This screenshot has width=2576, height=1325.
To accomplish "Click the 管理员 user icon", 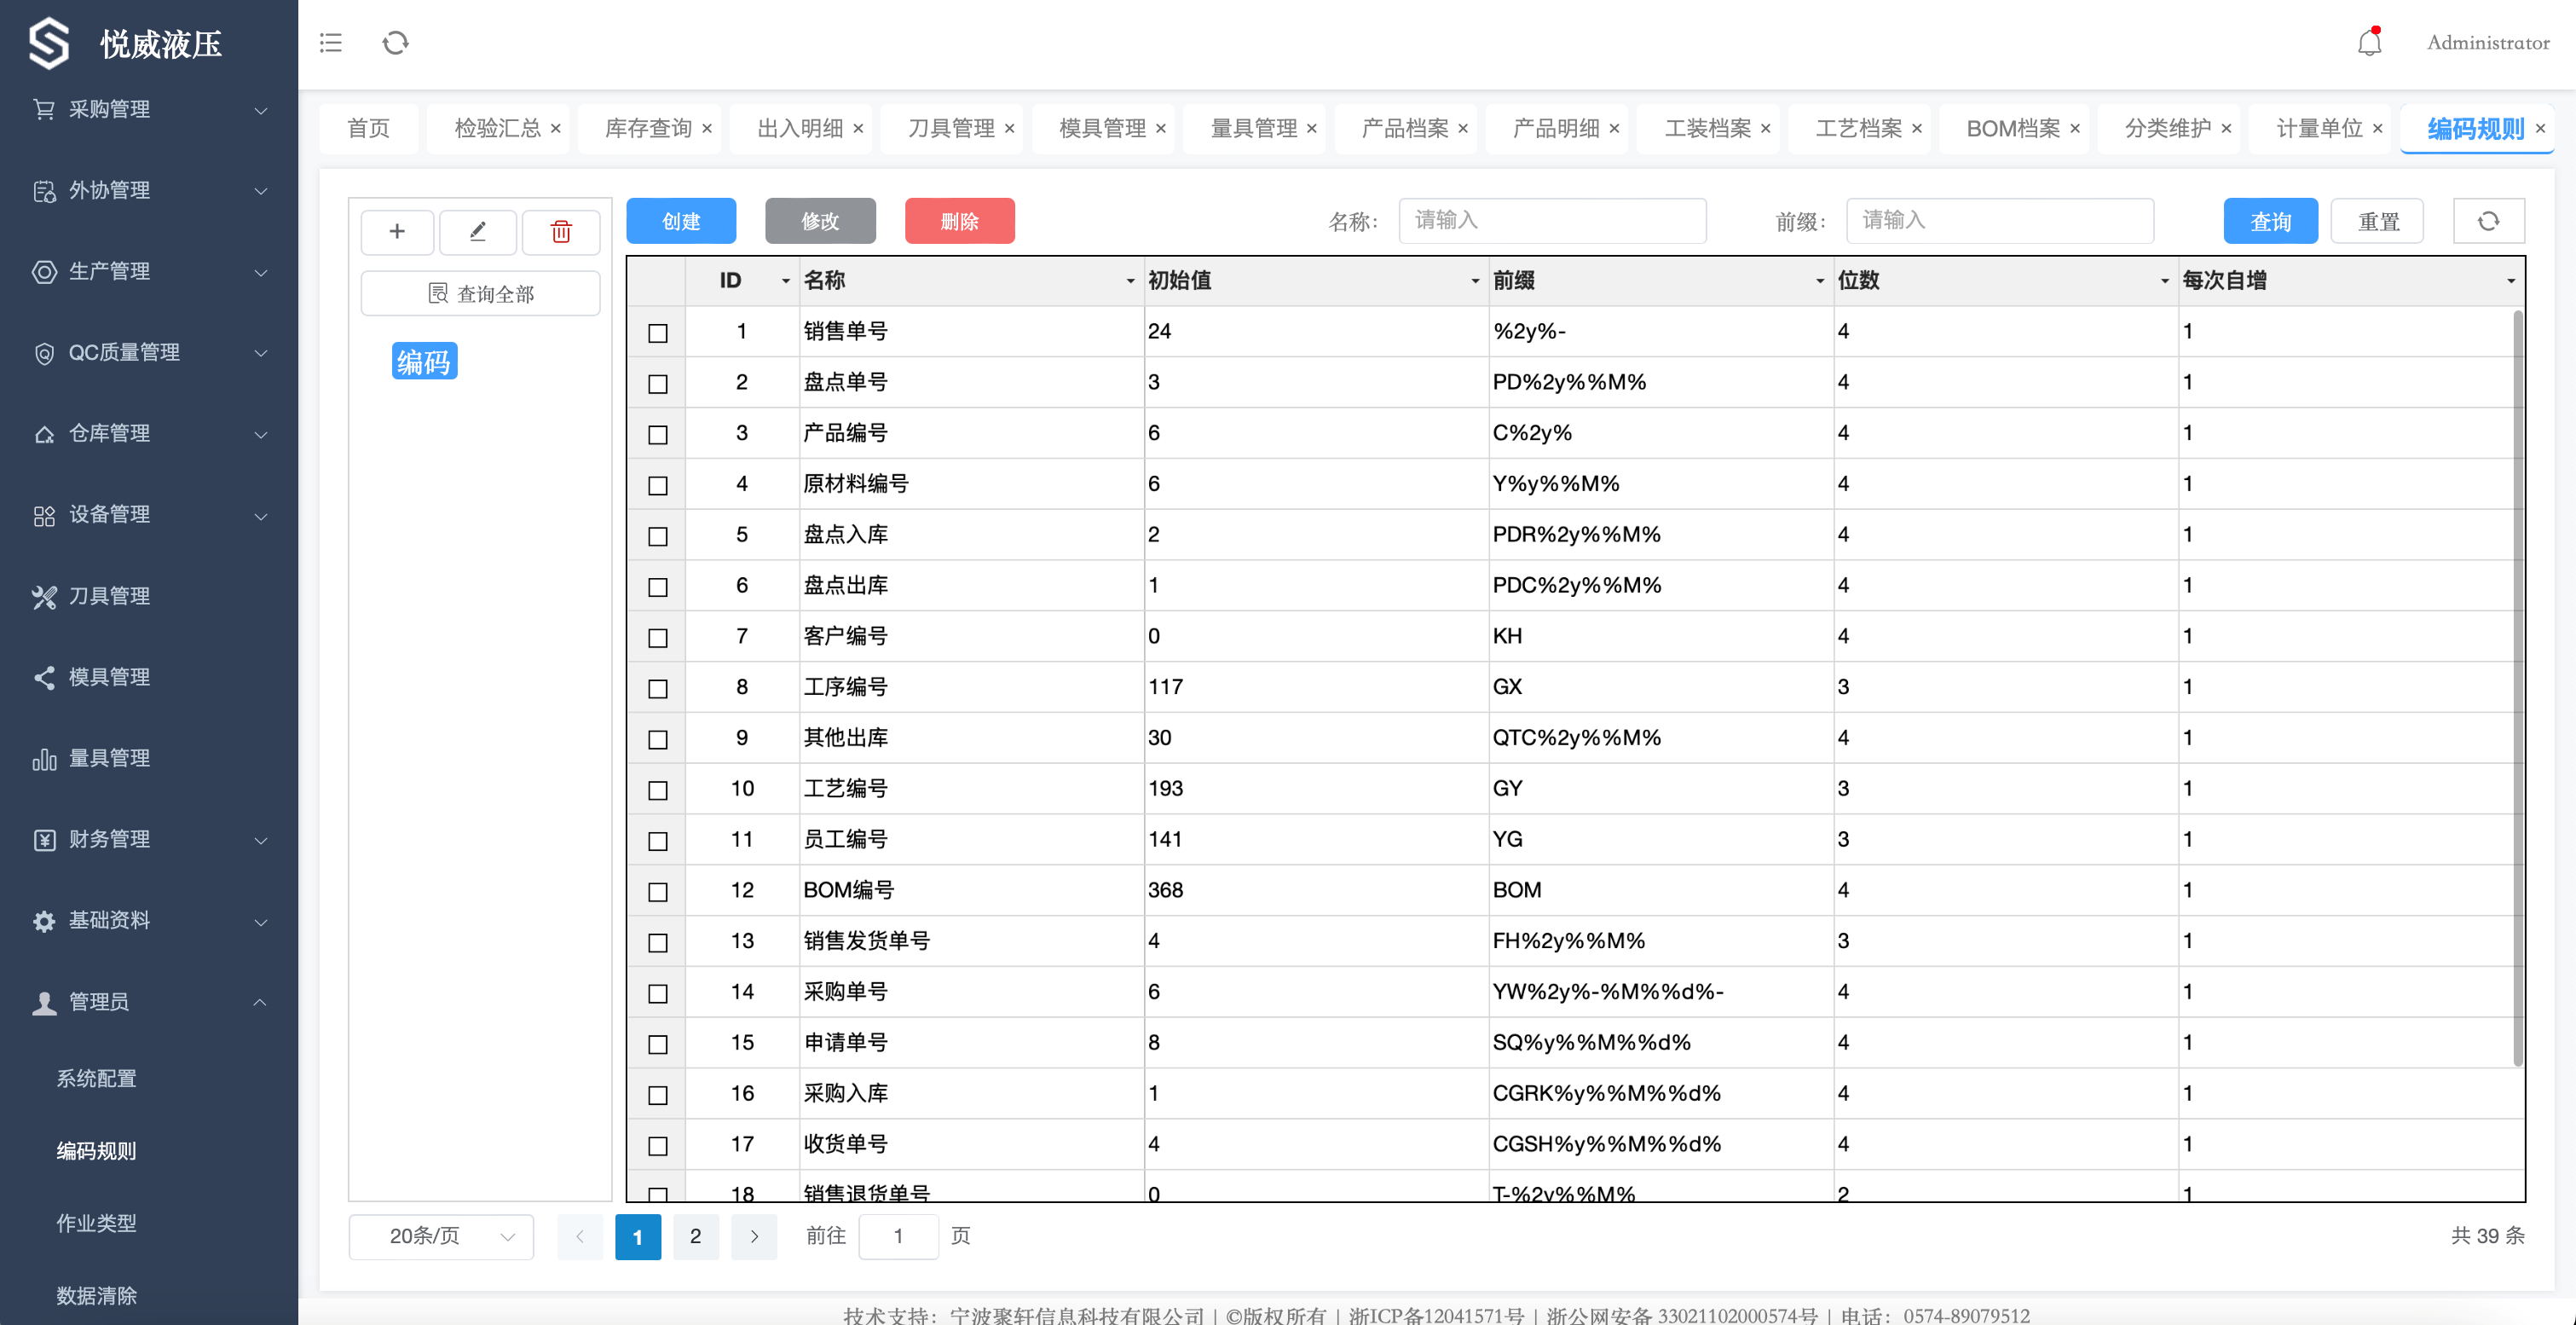I will [x=44, y=1003].
